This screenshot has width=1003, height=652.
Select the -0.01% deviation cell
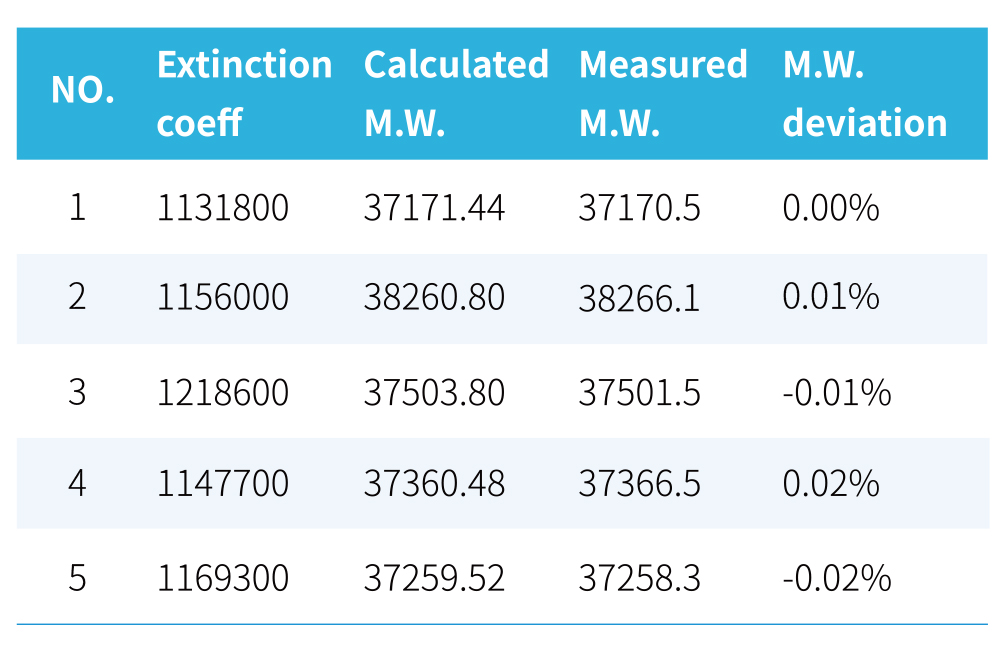click(836, 393)
